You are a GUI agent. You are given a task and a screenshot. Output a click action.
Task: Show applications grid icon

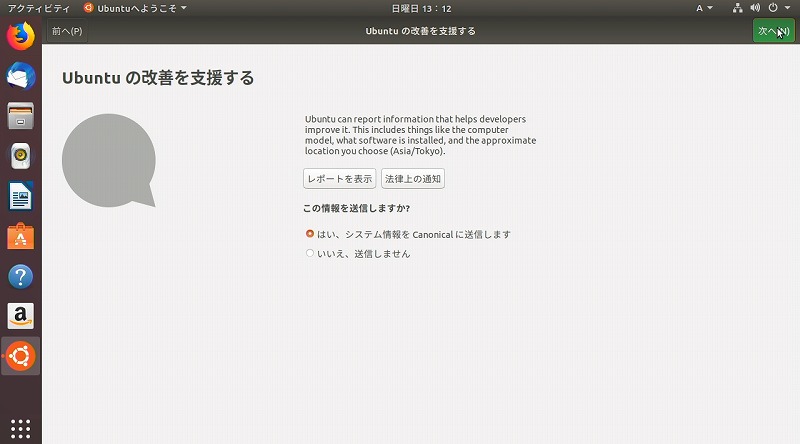[x=20, y=429]
